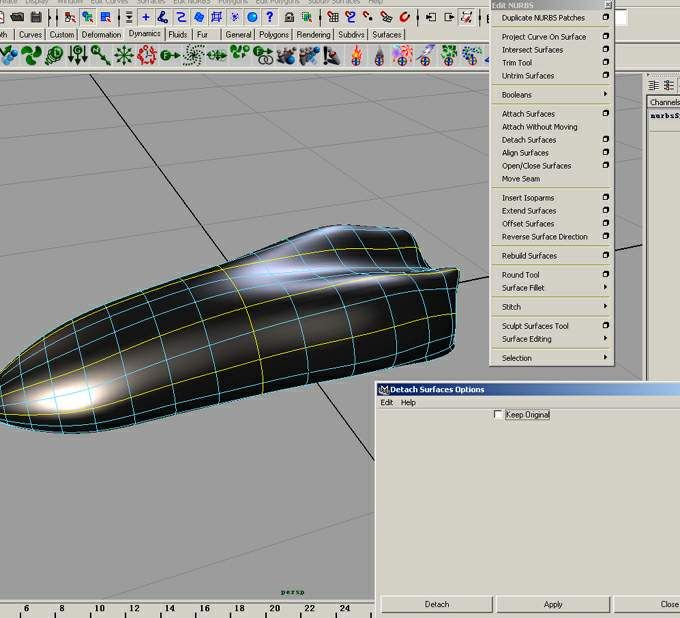Create lightning effect shelf icon

tap(425, 56)
